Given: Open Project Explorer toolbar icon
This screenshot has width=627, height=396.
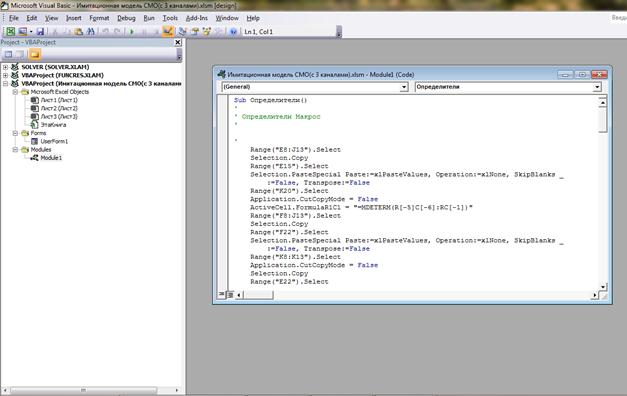Looking at the screenshot, I should (x=183, y=32).
